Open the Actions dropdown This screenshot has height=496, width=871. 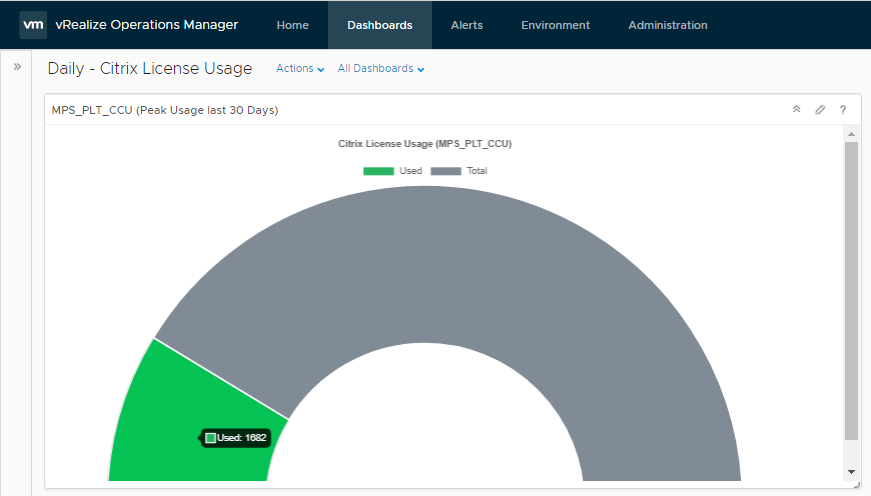pyautogui.click(x=300, y=69)
